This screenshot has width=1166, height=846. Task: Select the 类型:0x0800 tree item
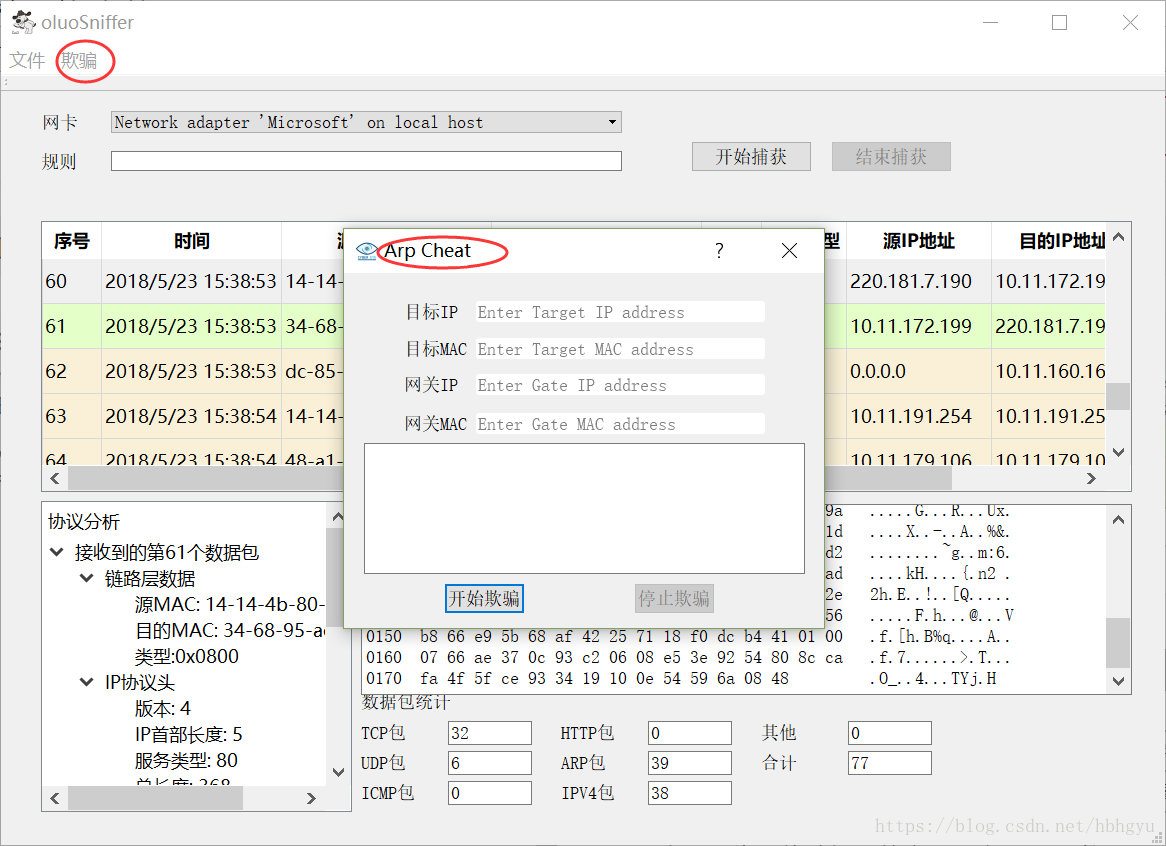point(187,656)
